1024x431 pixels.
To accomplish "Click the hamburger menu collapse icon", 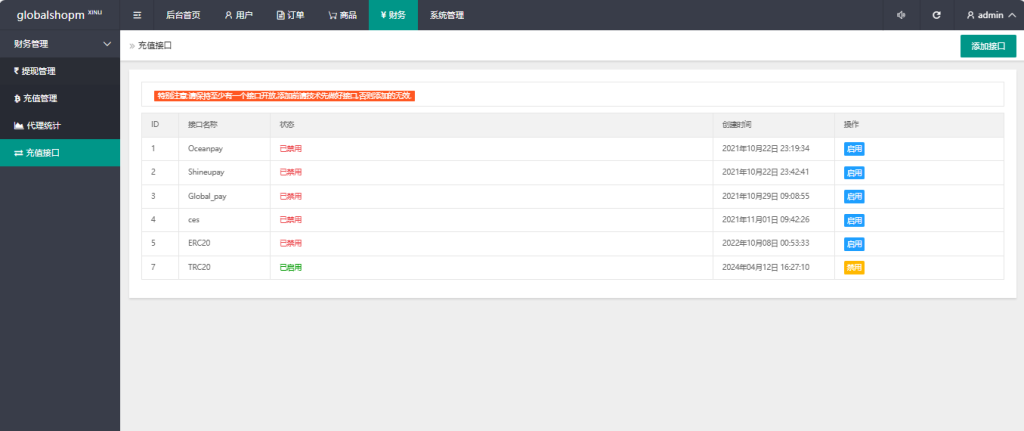I will point(137,15).
